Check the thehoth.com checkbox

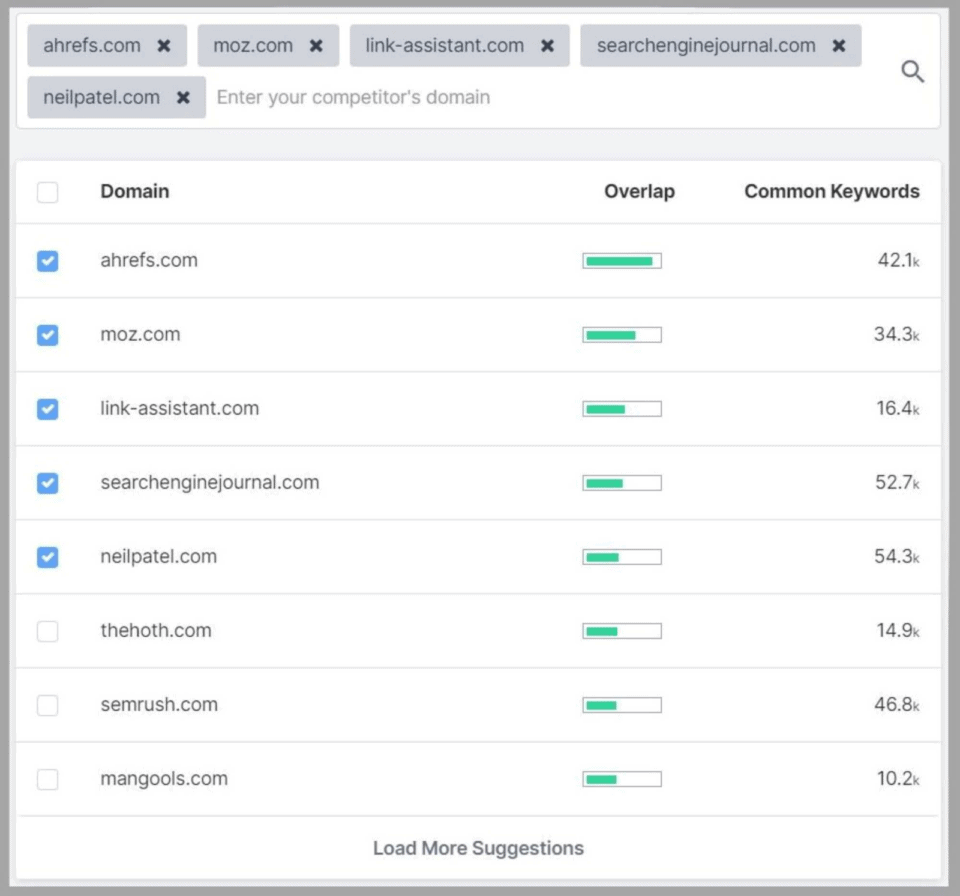[47, 631]
